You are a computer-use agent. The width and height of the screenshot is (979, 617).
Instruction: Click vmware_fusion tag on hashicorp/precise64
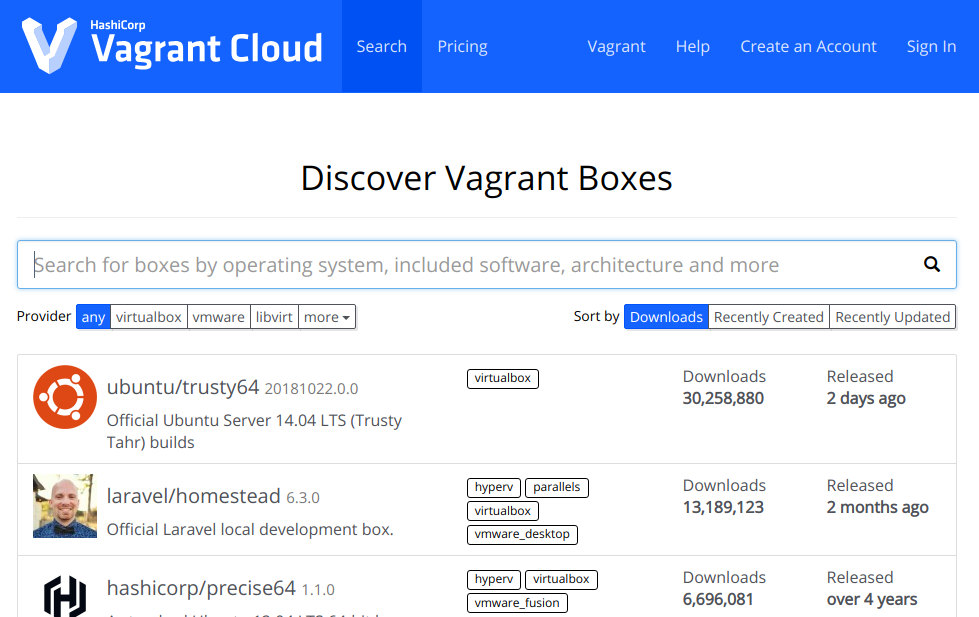(517, 603)
